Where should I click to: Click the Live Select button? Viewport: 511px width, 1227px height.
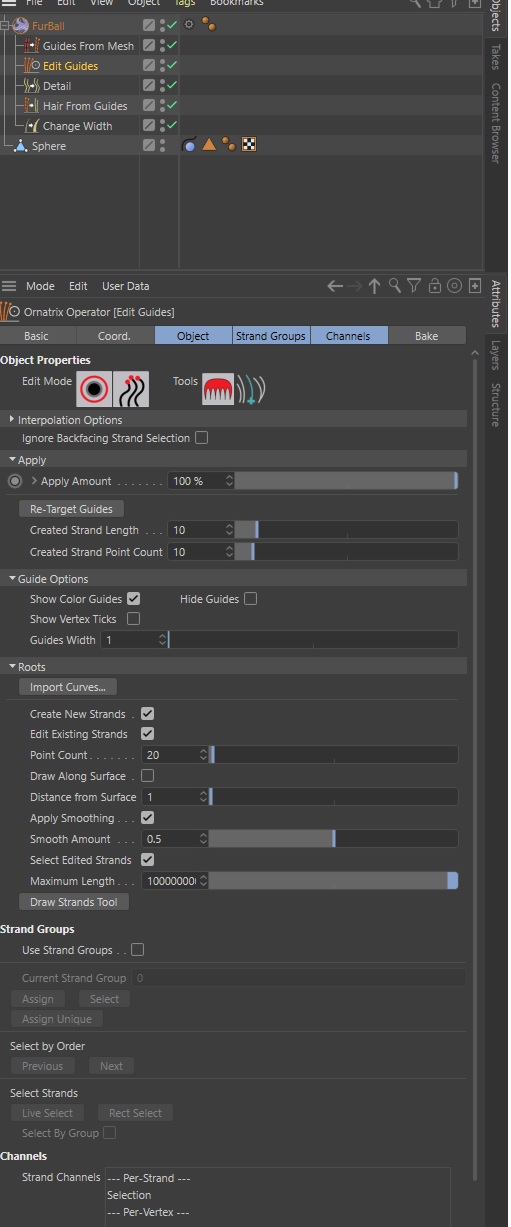[47, 1113]
